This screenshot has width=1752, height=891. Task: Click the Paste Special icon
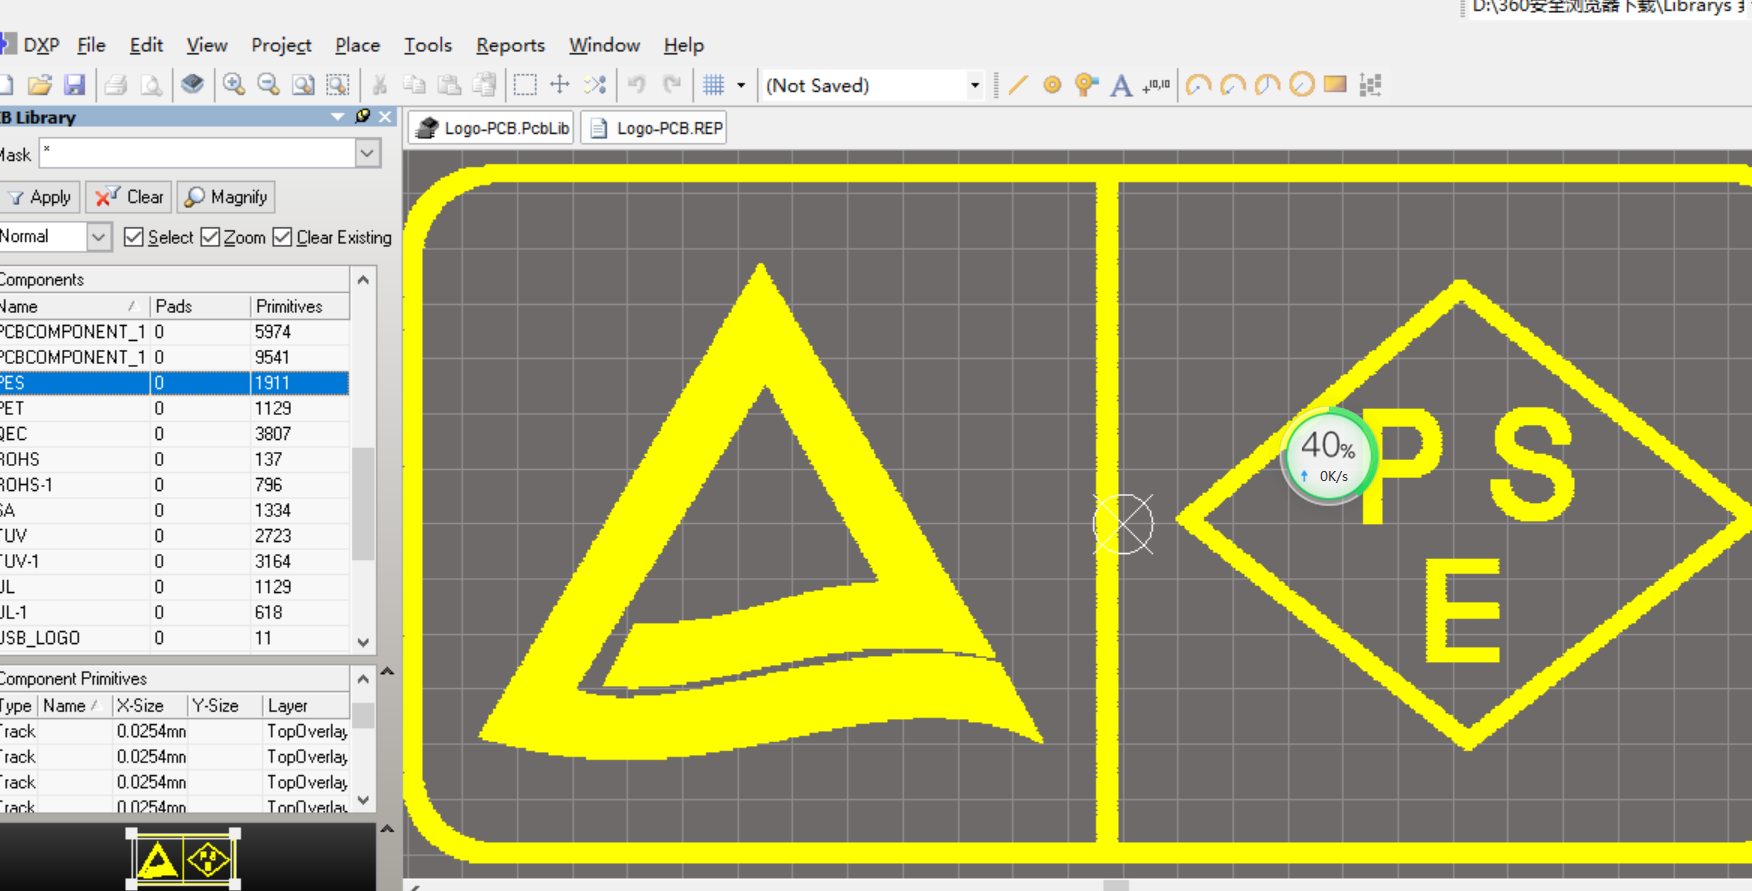coord(484,85)
